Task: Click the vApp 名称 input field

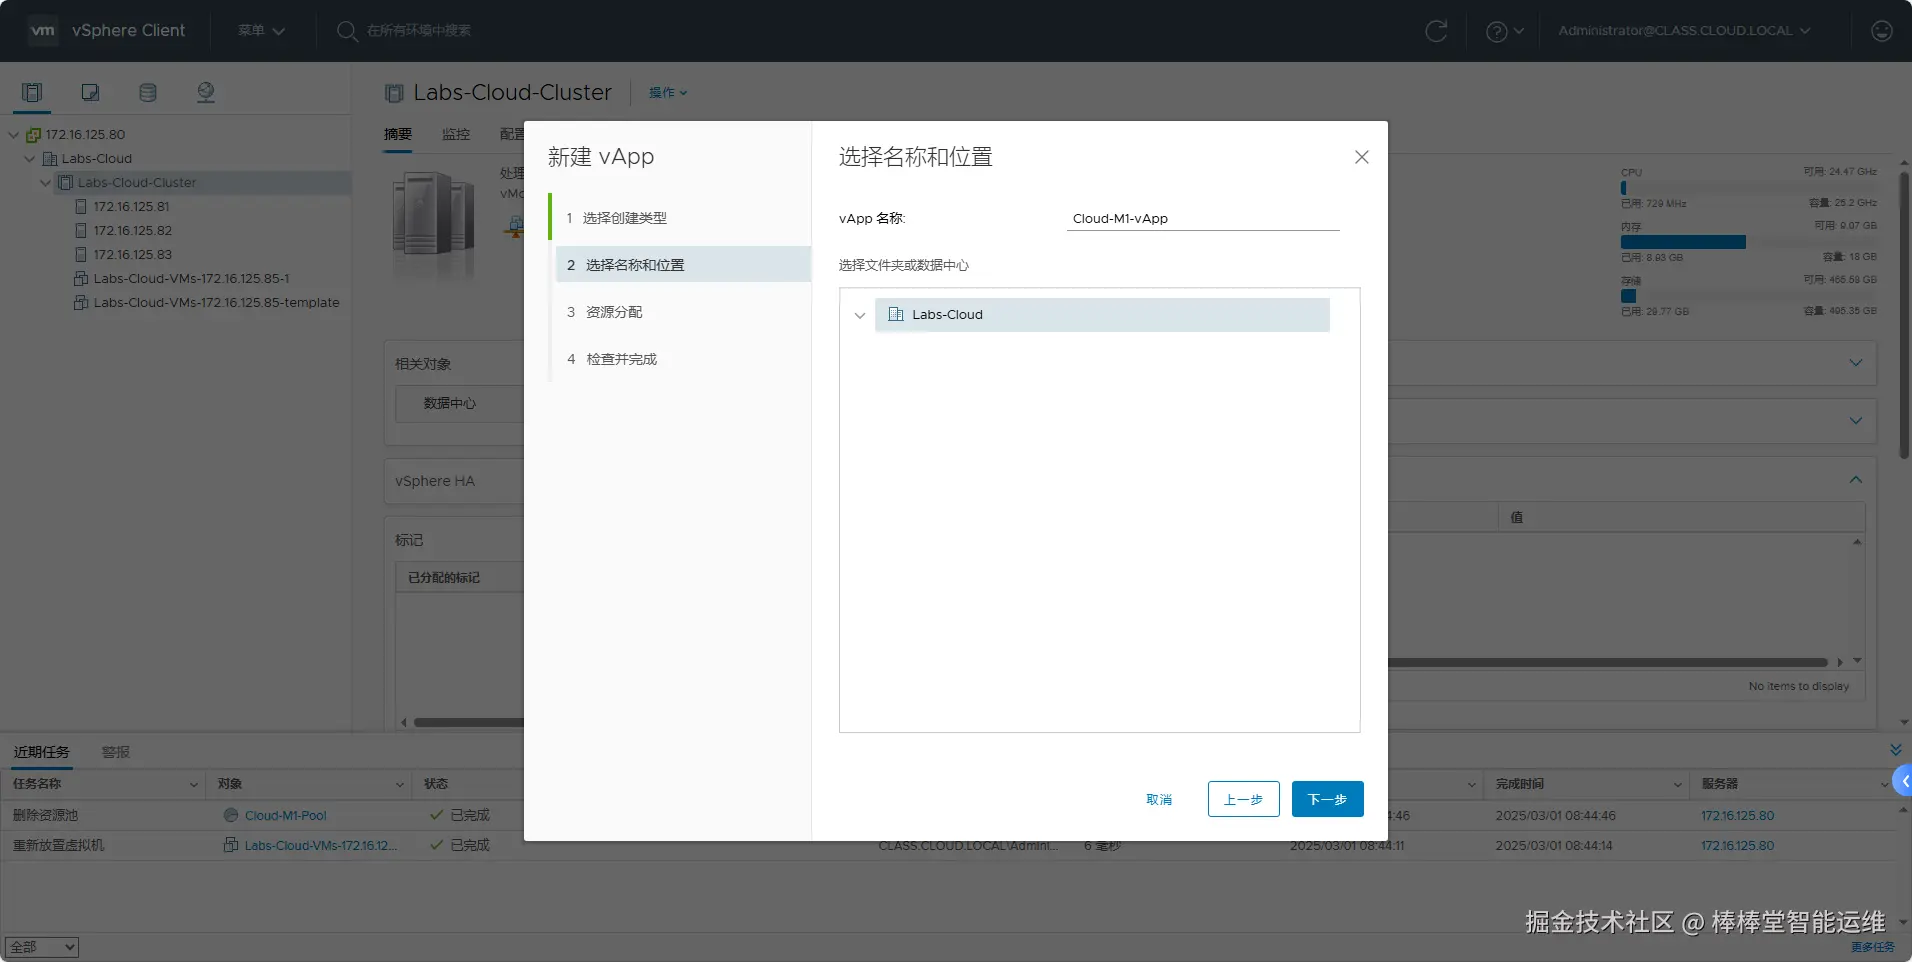Action: click(x=1203, y=219)
